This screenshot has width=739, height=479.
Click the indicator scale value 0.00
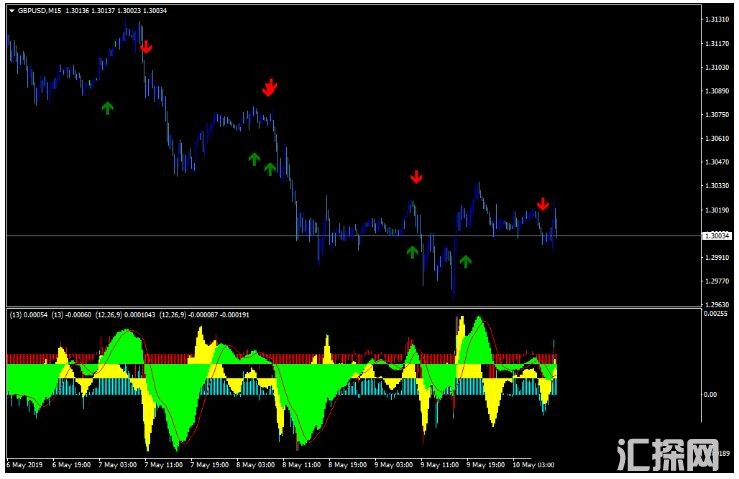[710, 395]
